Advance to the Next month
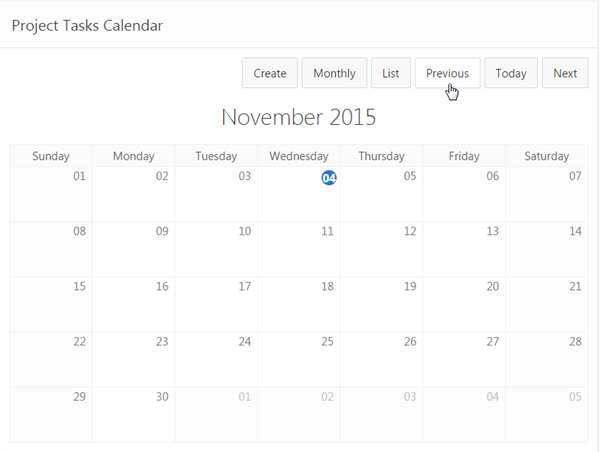The image size is (600, 452). click(565, 73)
